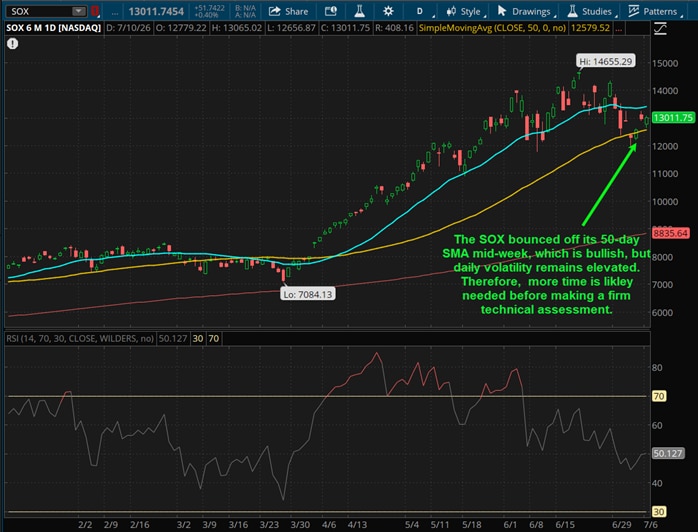Click the 50.127 RSI axis value label
698x532 pixels.
tap(668, 453)
